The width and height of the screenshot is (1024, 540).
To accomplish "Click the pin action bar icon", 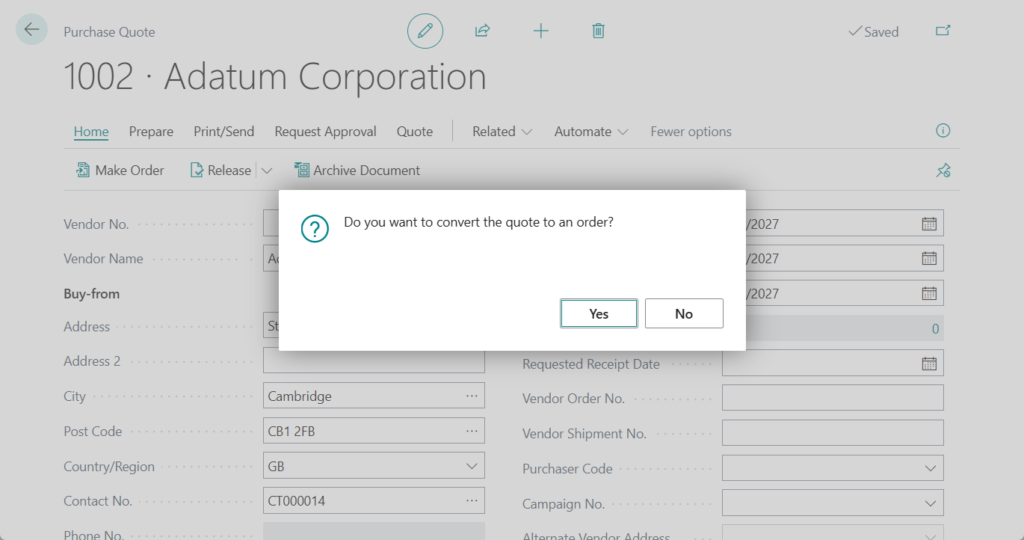I will pyautogui.click(x=942, y=171).
